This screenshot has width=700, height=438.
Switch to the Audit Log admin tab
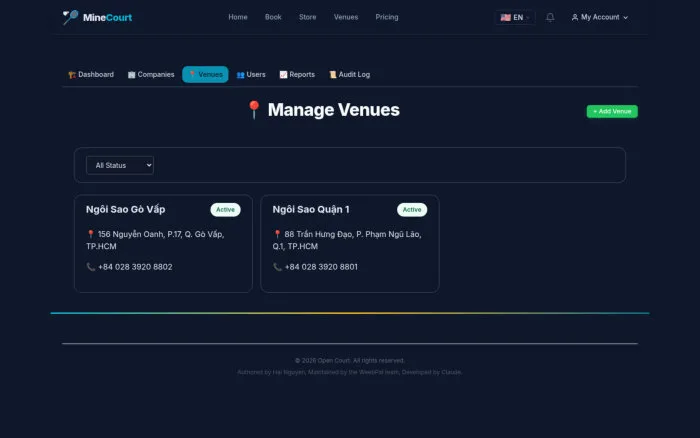pos(350,75)
